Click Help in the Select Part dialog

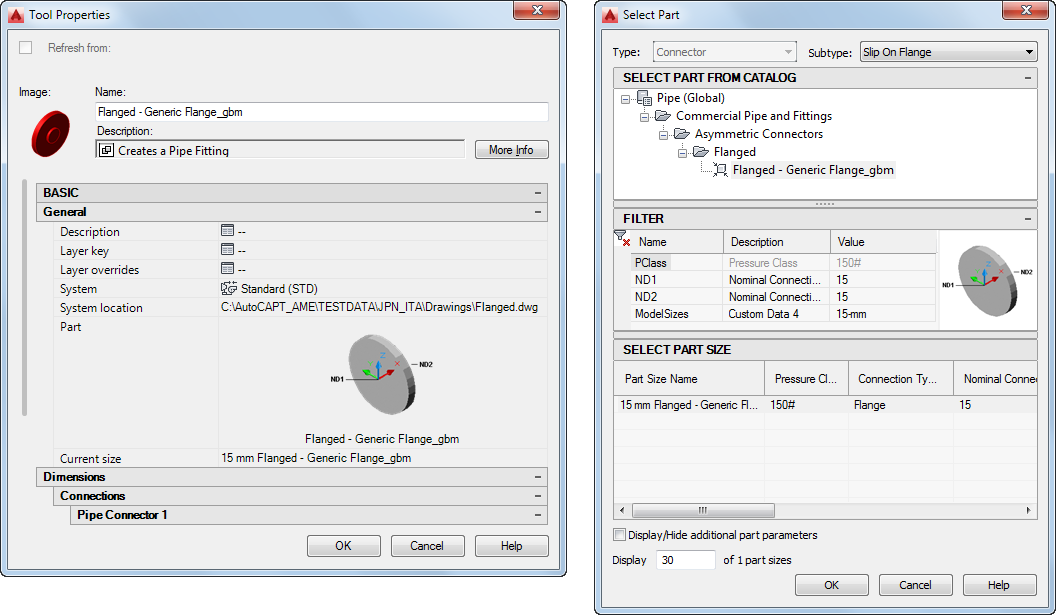[x=999, y=585]
